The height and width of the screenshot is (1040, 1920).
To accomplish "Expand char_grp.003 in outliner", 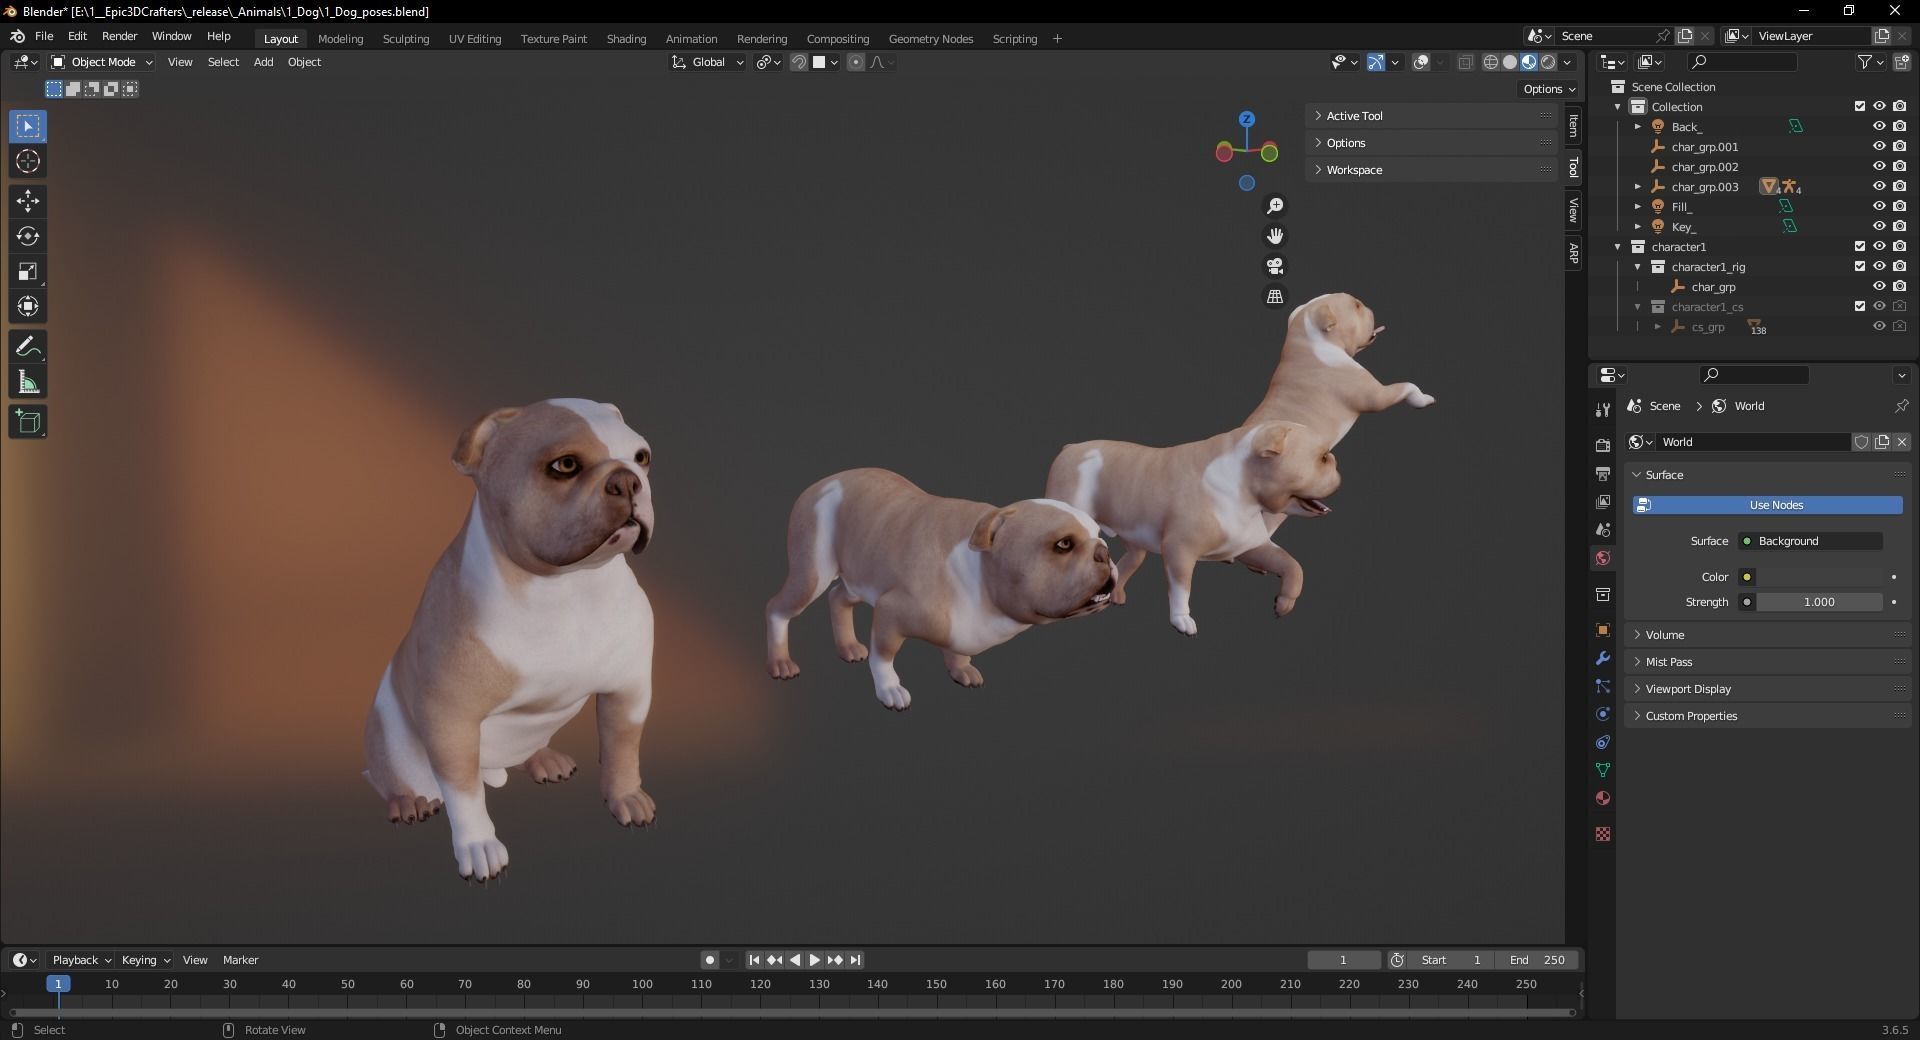I will click(x=1638, y=187).
